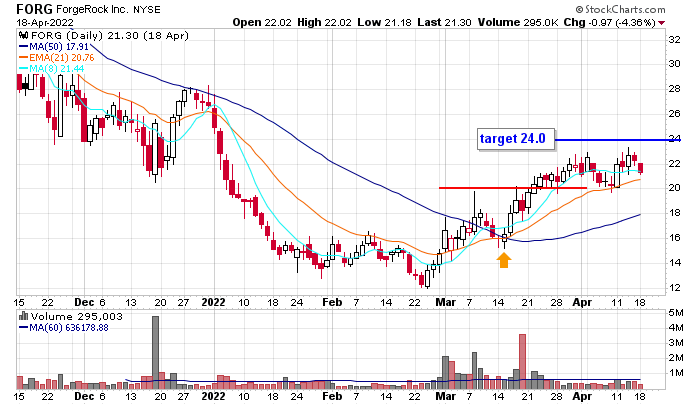Click the Feb label under the volume panel
Image resolution: width=700 pixels, height=405 pixels.
click(332, 396)
